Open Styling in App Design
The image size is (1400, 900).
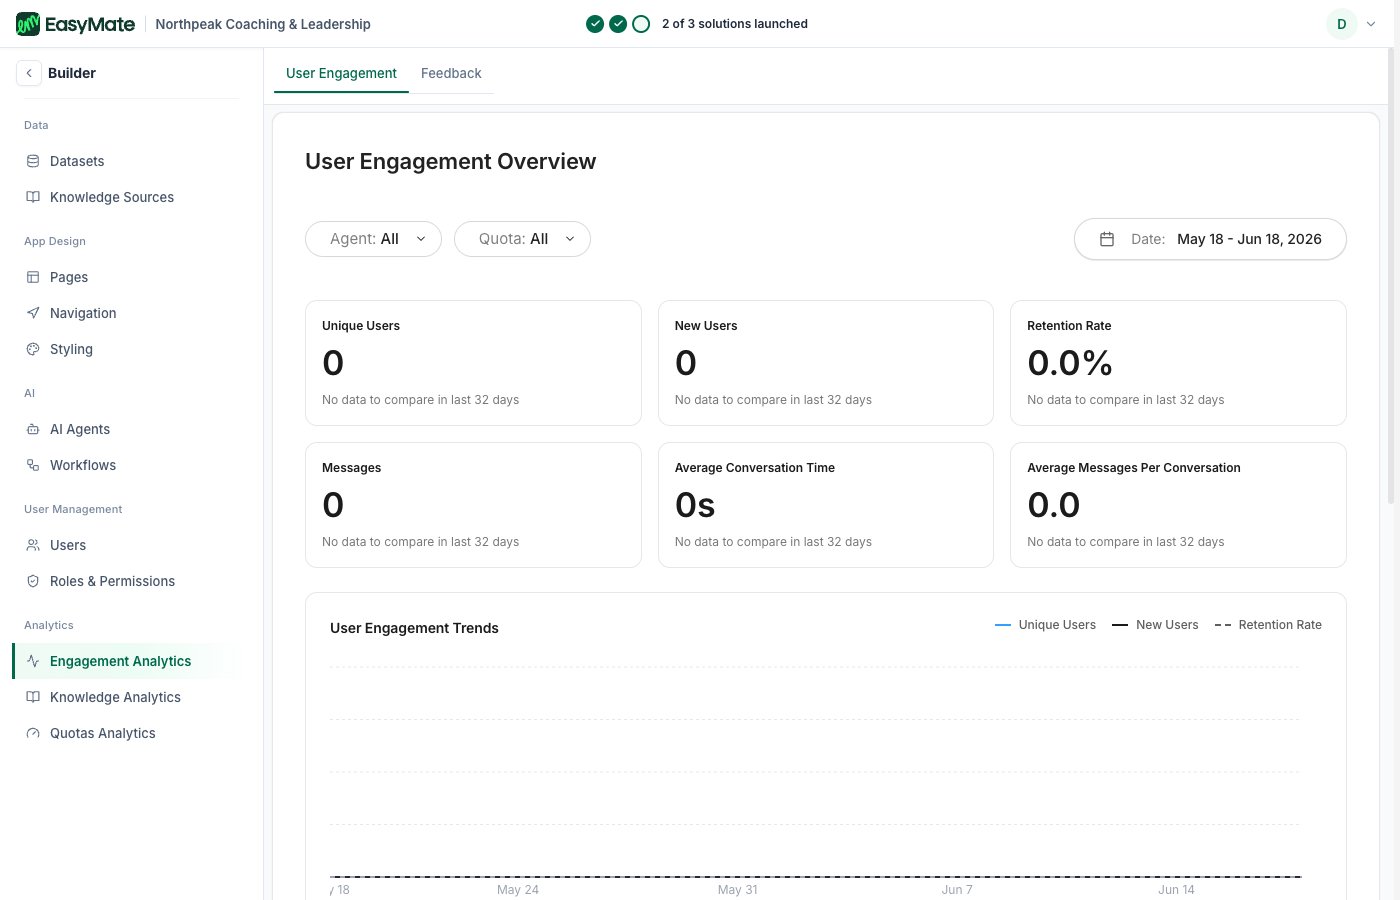click(126, 349)
